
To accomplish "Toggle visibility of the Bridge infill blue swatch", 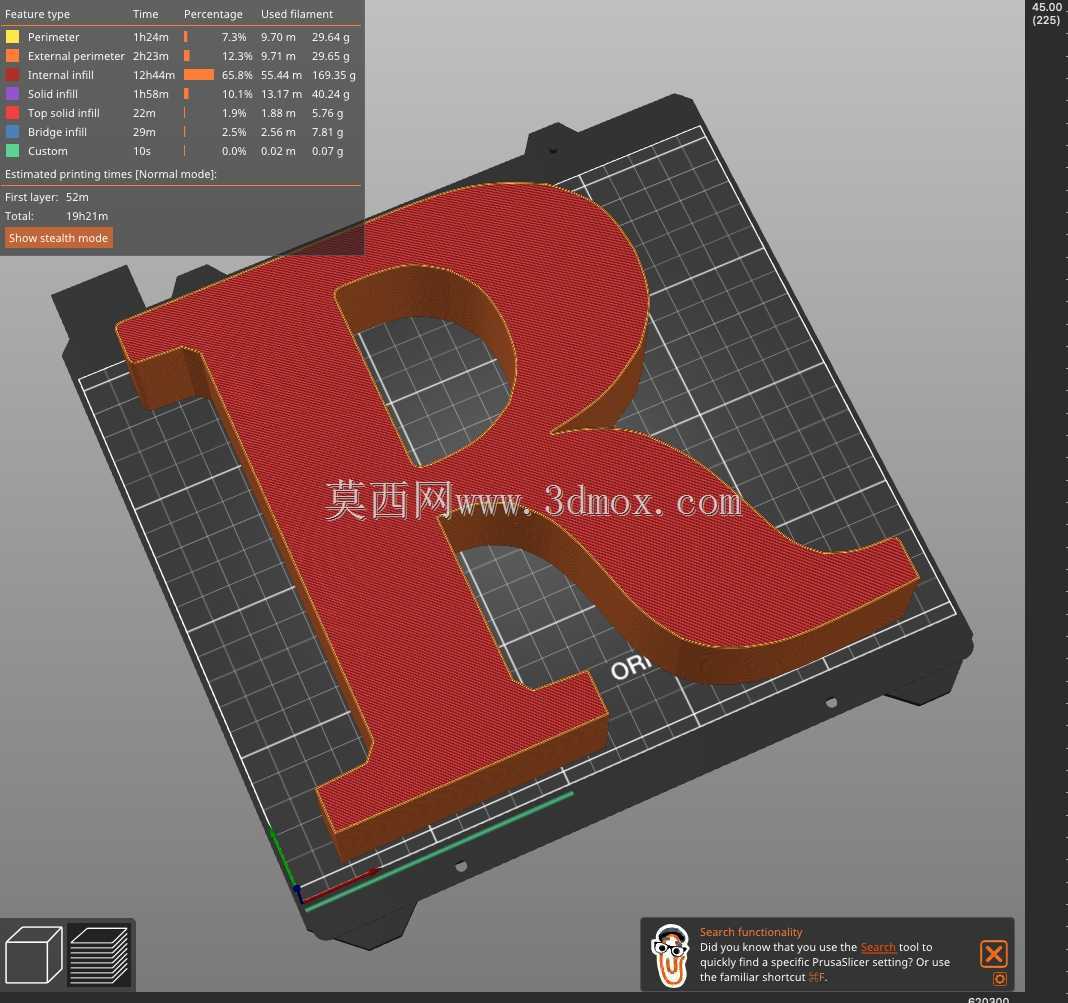I will coord(12,132).
